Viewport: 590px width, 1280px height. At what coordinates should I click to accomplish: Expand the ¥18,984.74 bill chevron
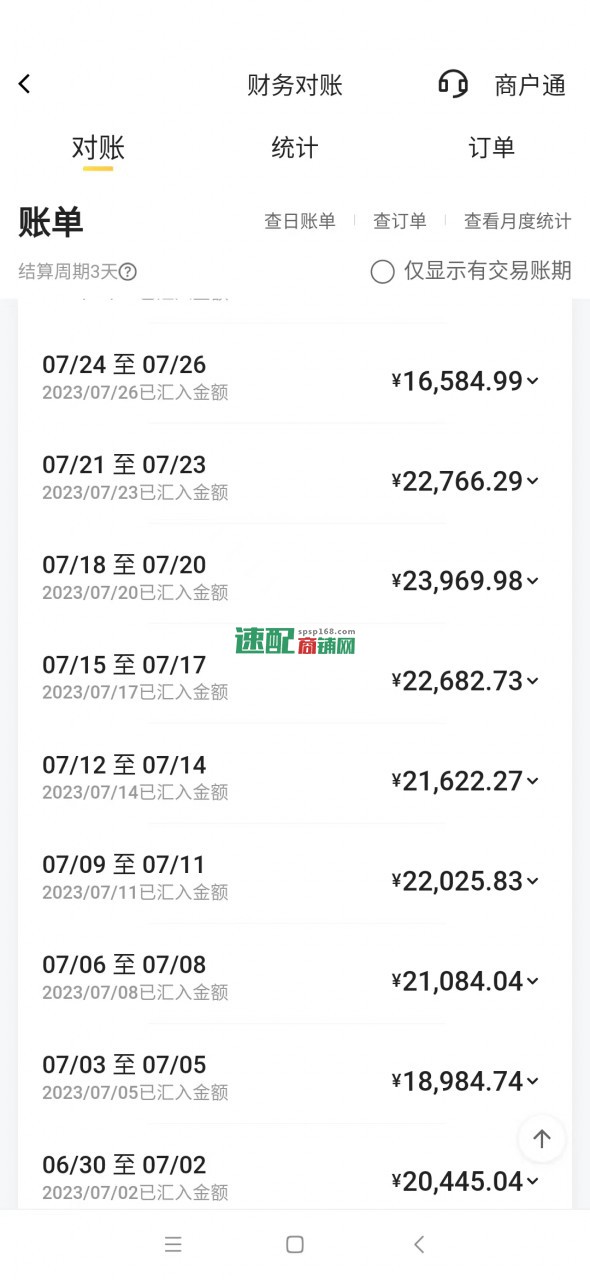point(533,1080)
